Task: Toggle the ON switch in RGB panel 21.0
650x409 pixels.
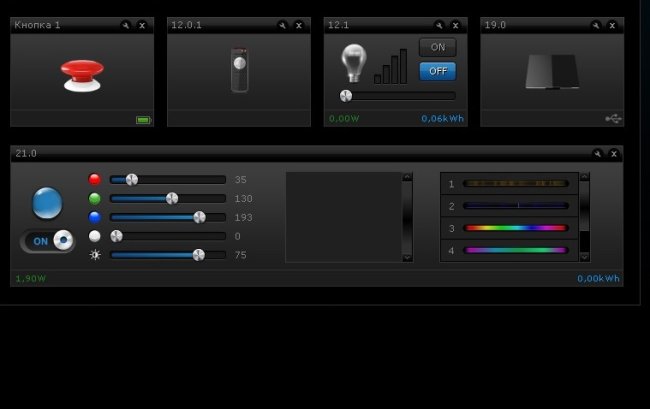Action: coord(48,241)
